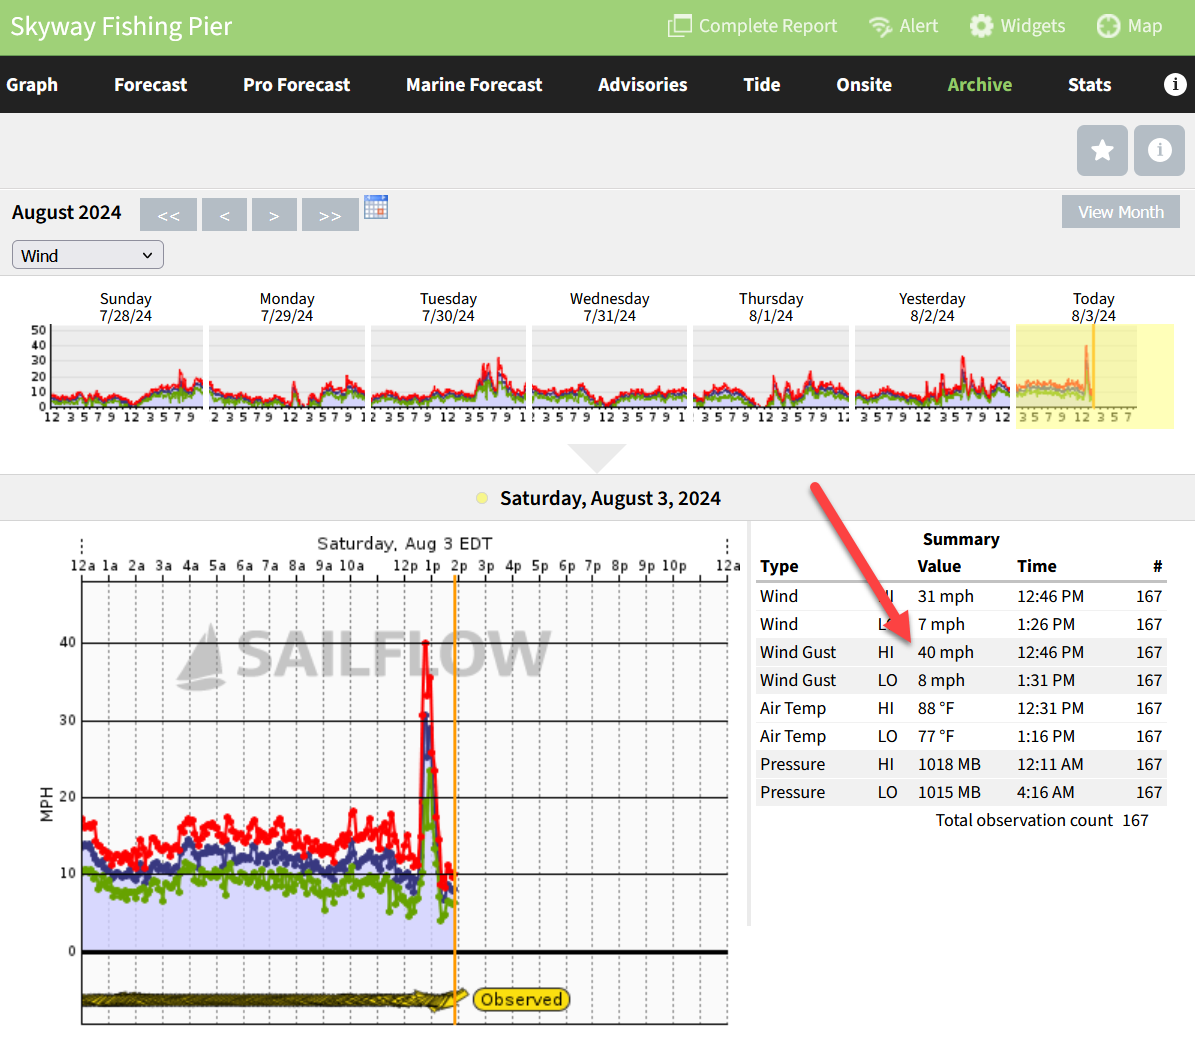Select the Onsite tab
Screen dimensions: 1195x1037
coord(864,85)
